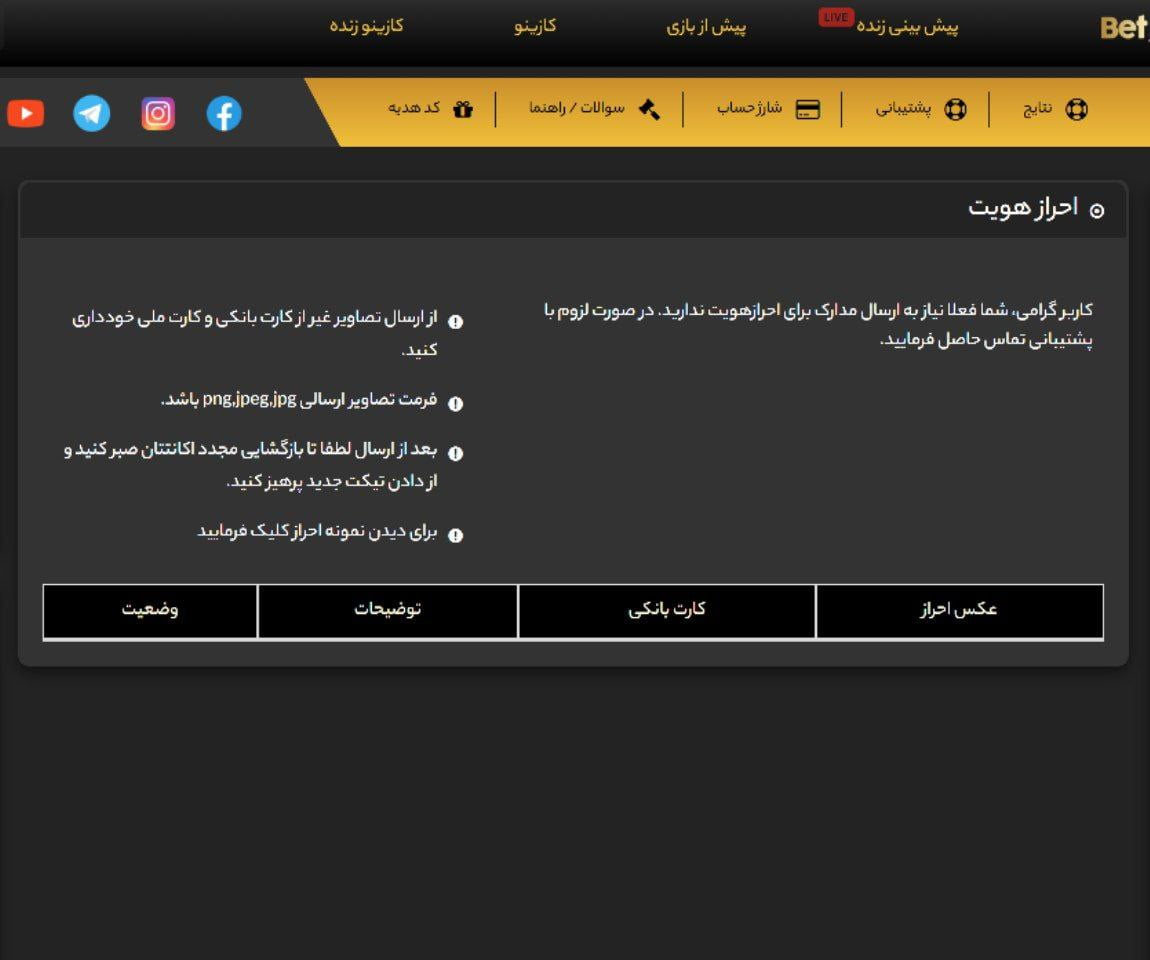Click the gift icon next to کد هدیه
This screenshot has width=1150, height=960.
pos(463,110)
